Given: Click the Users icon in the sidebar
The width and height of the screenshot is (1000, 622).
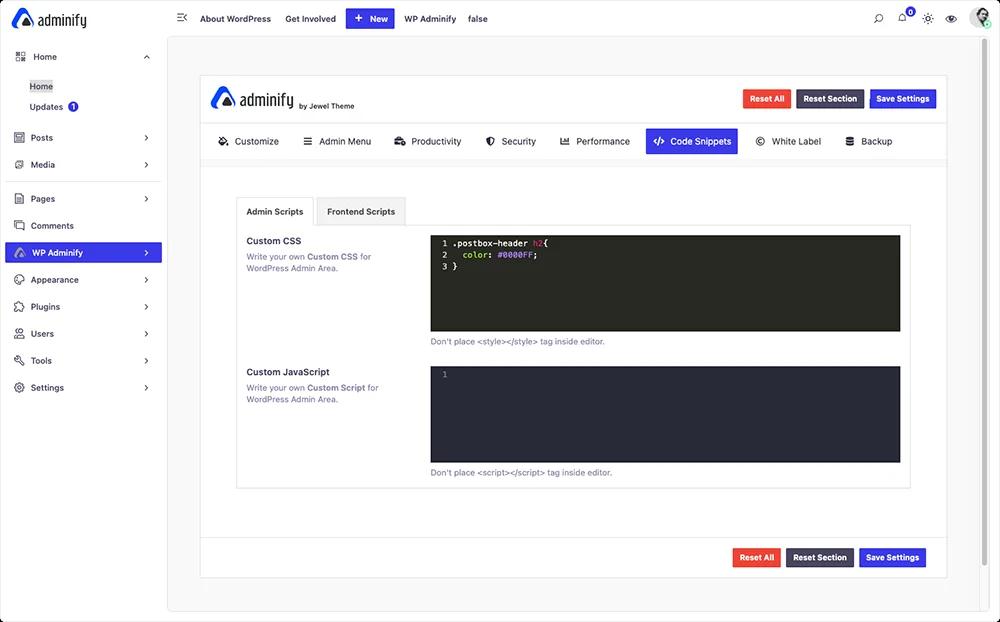Looking at the screenshot, I should (19, 334).
